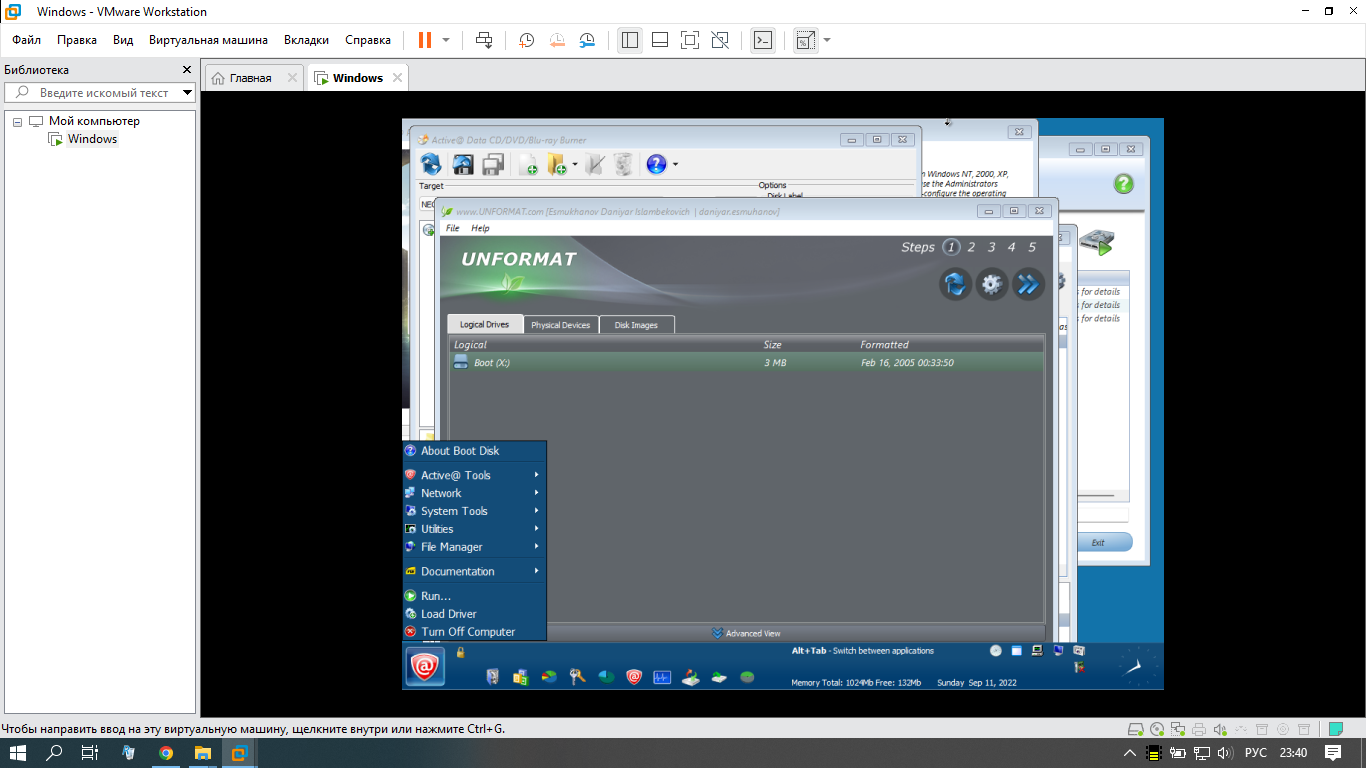
Task: Collapse the Мой компьютер tree node
Action: click(x=18, y=122)
